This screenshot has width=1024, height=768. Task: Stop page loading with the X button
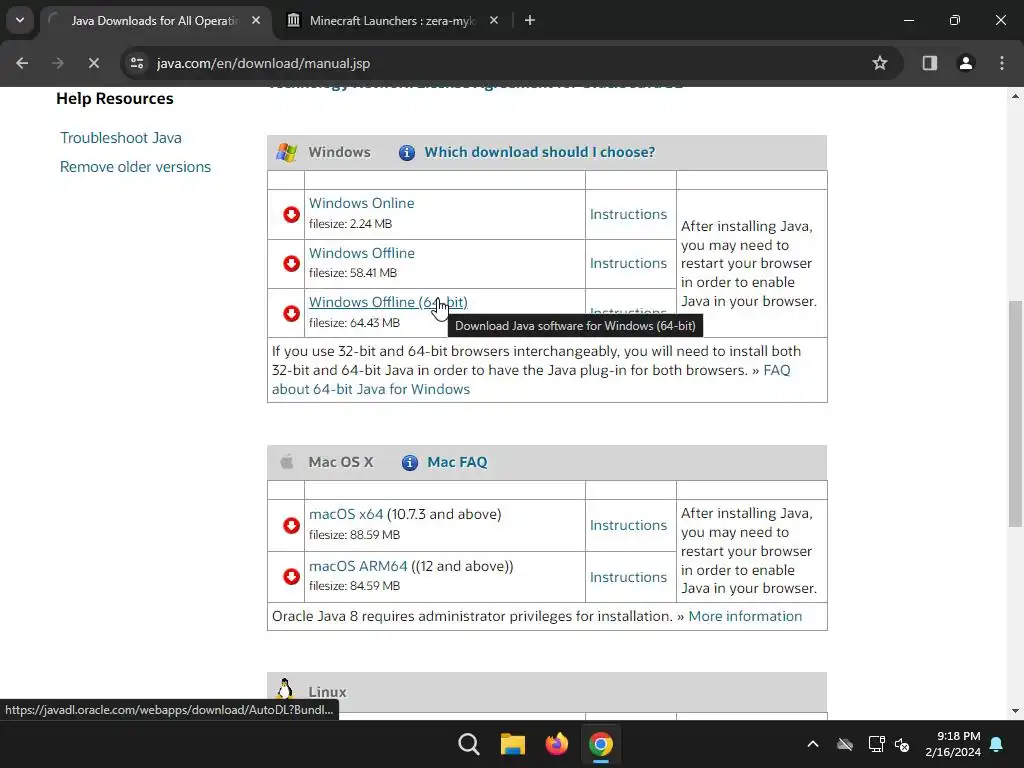click(x=93, y=63)
